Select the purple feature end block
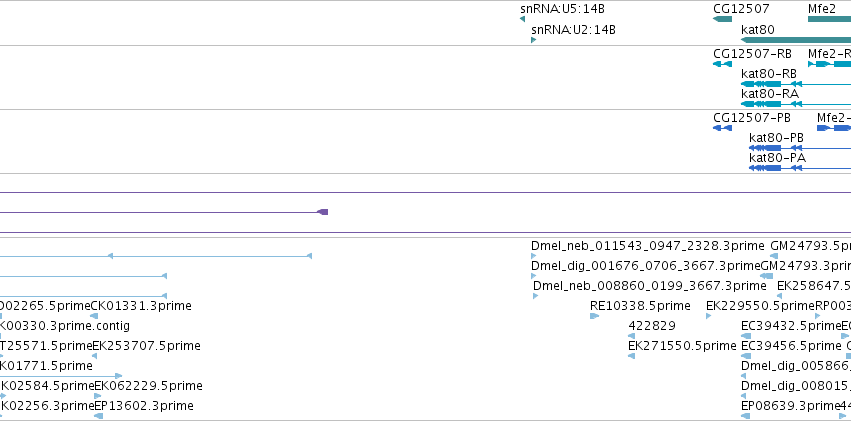This screenshot has width=851, height=421. (x=323, y=212)
